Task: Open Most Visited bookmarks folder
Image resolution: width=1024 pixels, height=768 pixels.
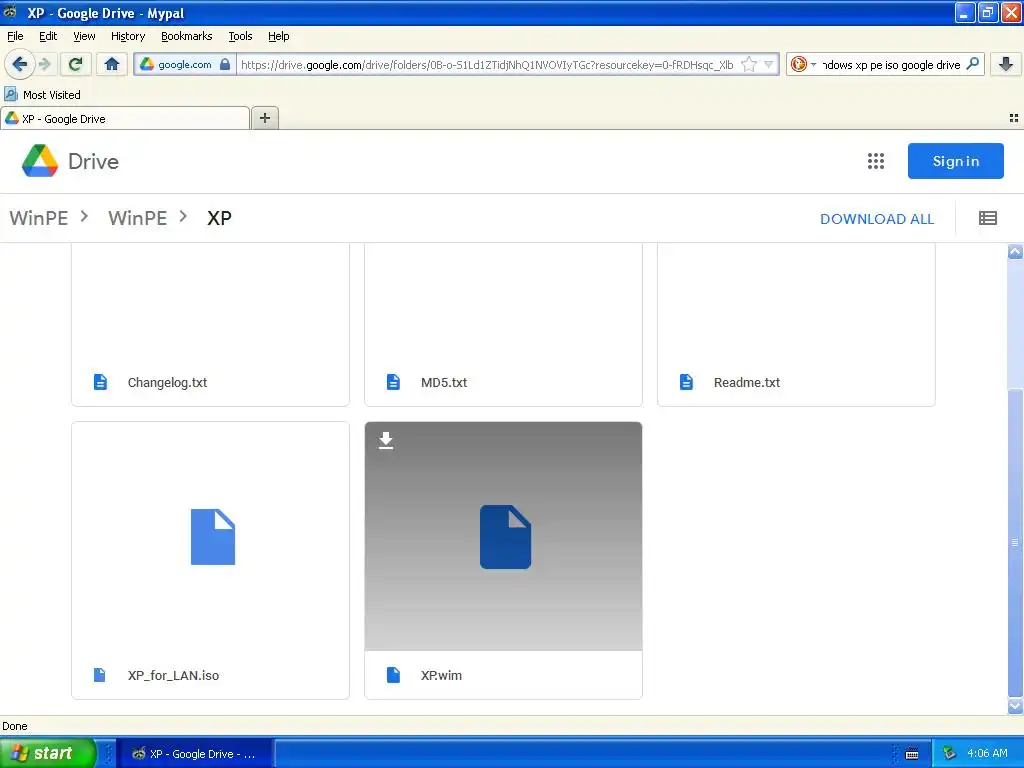Action: [x=43, y=95]
